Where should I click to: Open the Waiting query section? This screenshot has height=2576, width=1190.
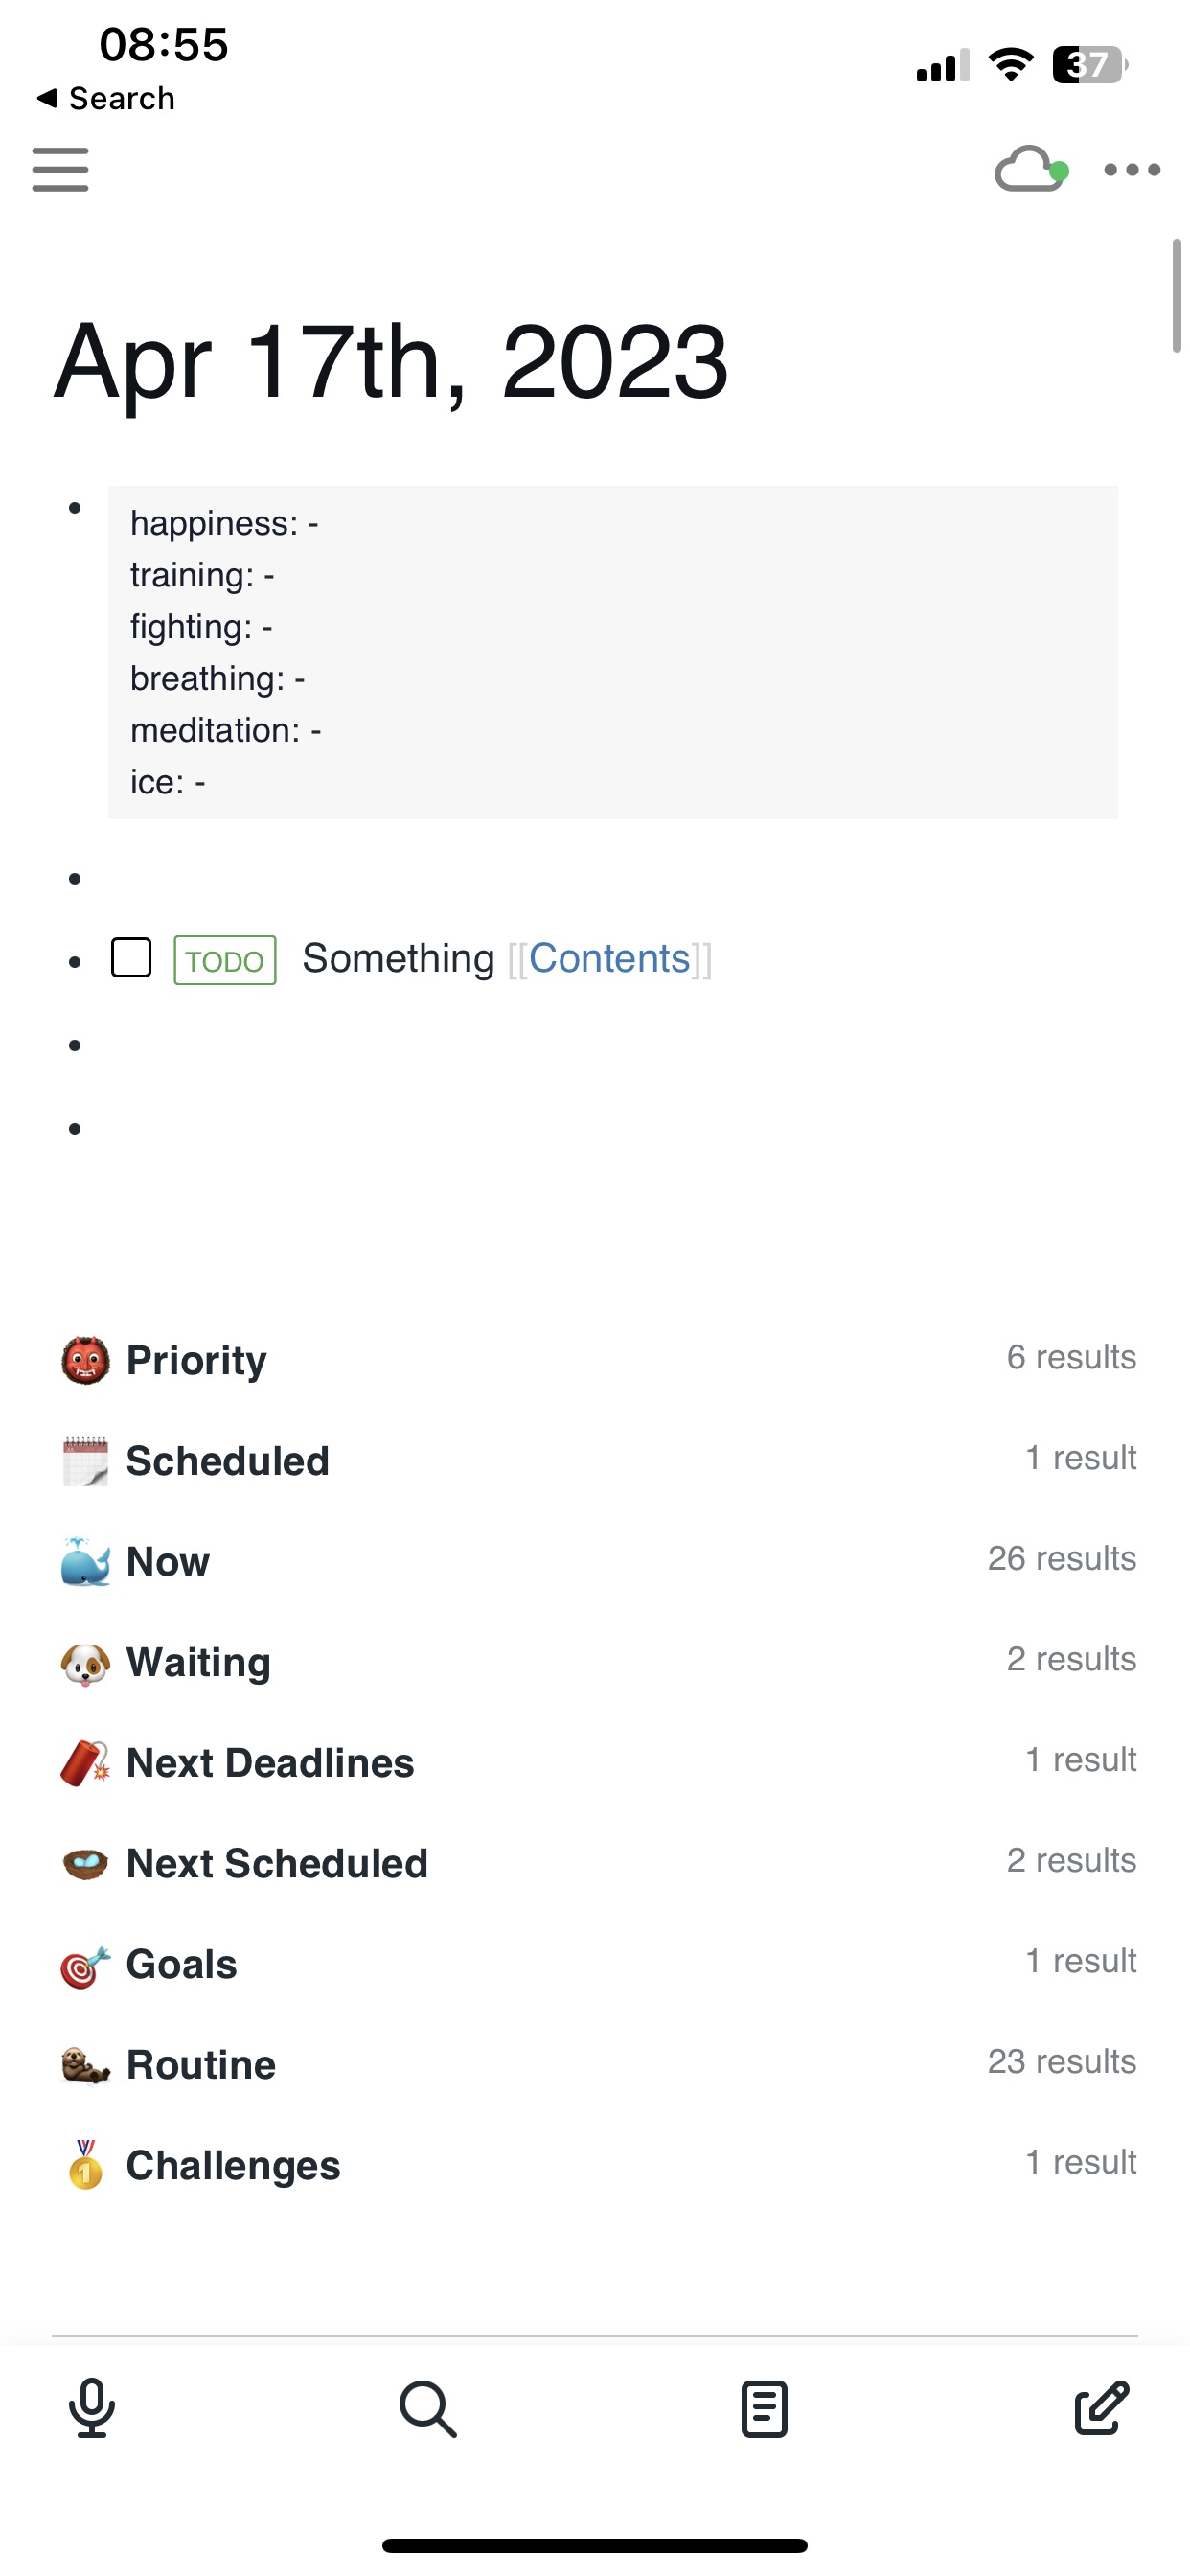197,1661
